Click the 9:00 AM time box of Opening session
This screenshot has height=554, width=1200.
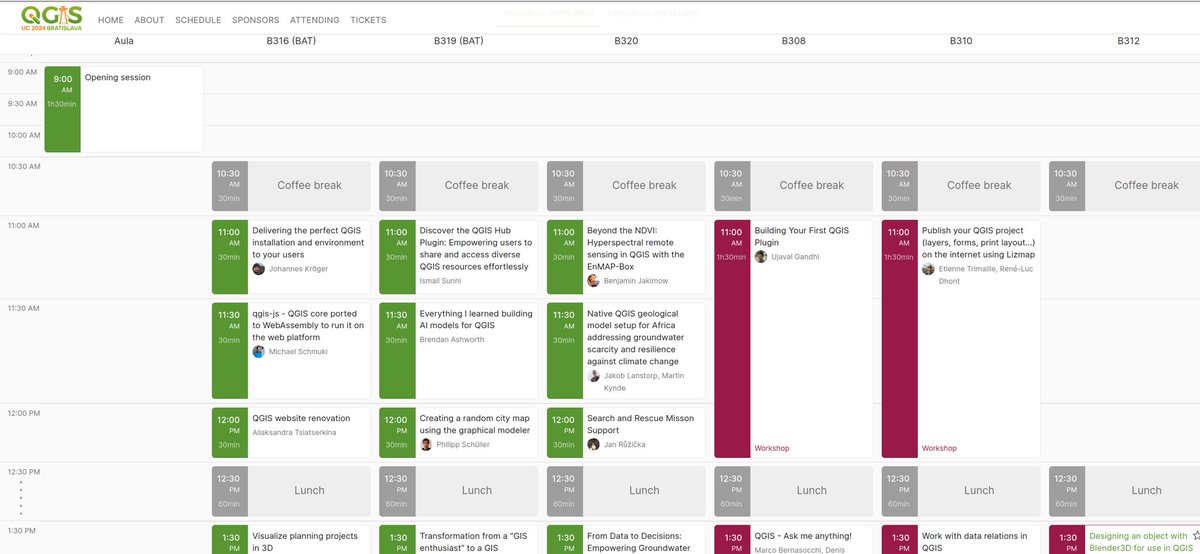62,109
